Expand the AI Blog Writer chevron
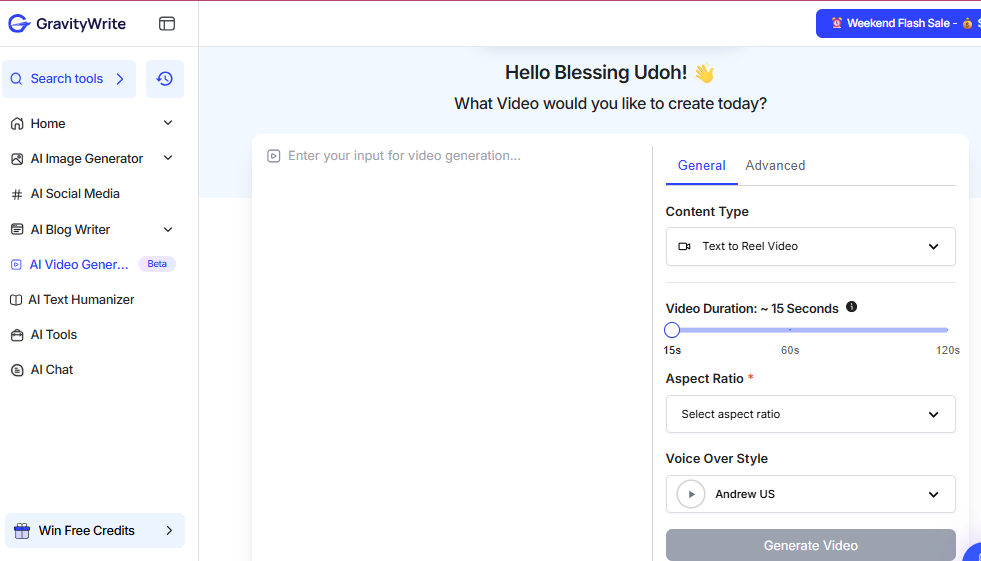Image resolution: width=981 pixels, height=561 pixels. [x=168, y=229]
